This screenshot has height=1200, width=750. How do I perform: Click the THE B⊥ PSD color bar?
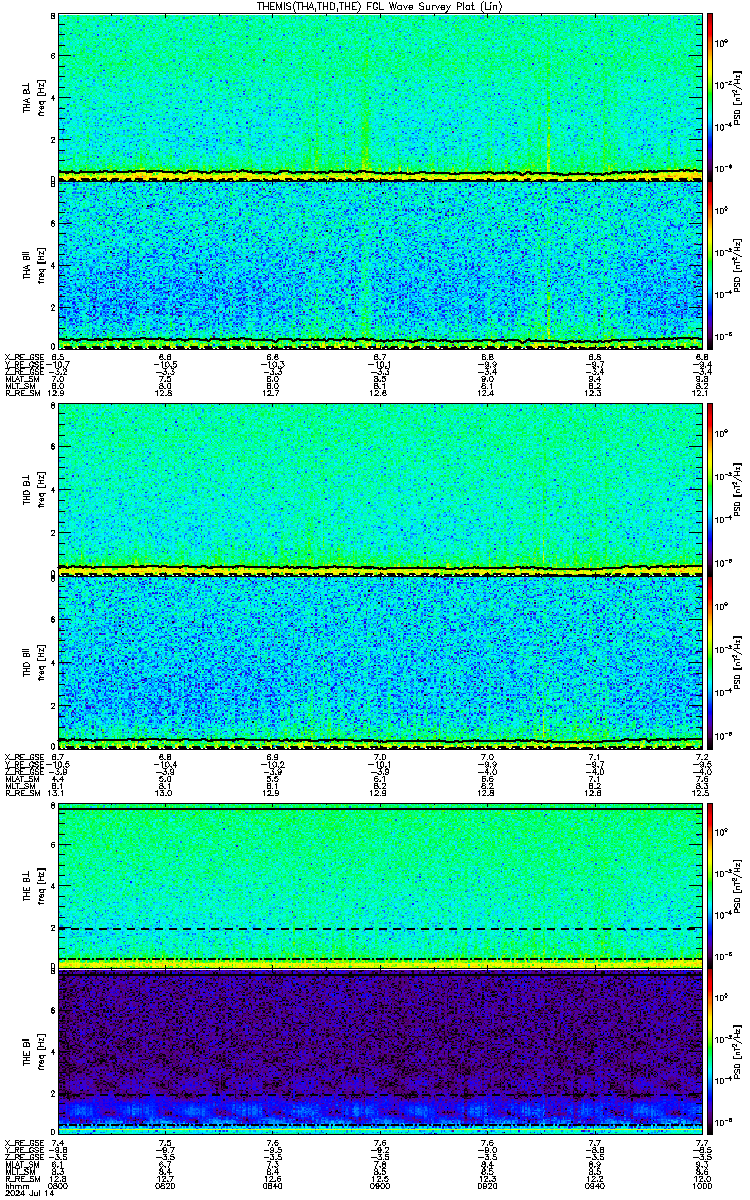(710, 886)
